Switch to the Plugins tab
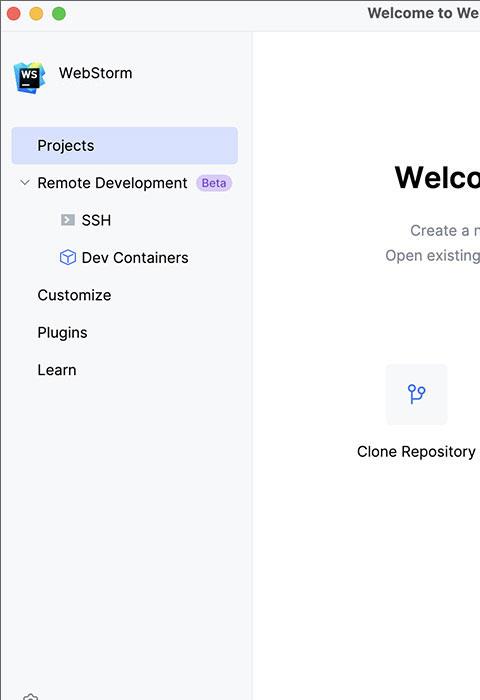The image size is (480, 700). point(62,333)
